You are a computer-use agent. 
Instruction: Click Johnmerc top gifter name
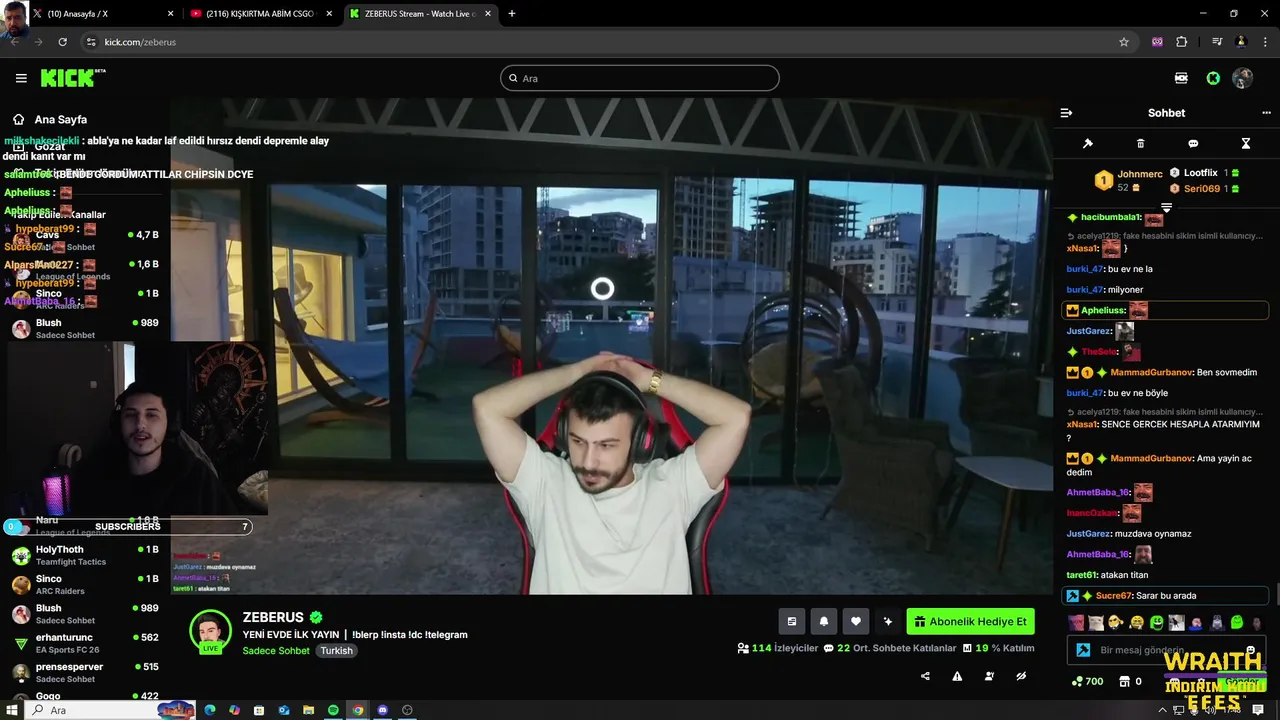pyautogui.click(x=1140, y=174)
